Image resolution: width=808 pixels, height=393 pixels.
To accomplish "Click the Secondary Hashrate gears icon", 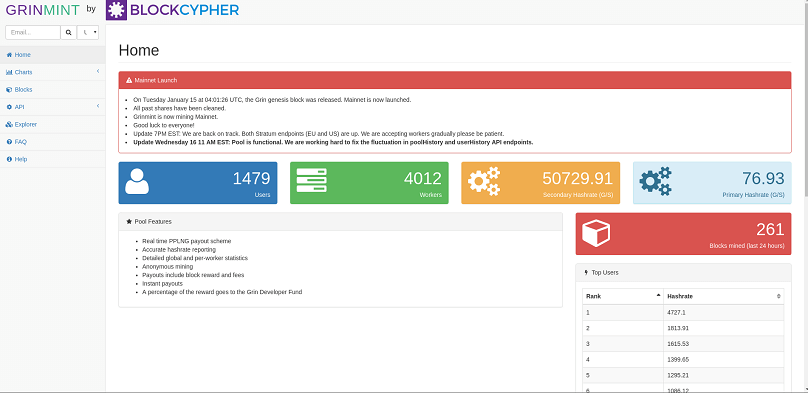I will (484, 181).
